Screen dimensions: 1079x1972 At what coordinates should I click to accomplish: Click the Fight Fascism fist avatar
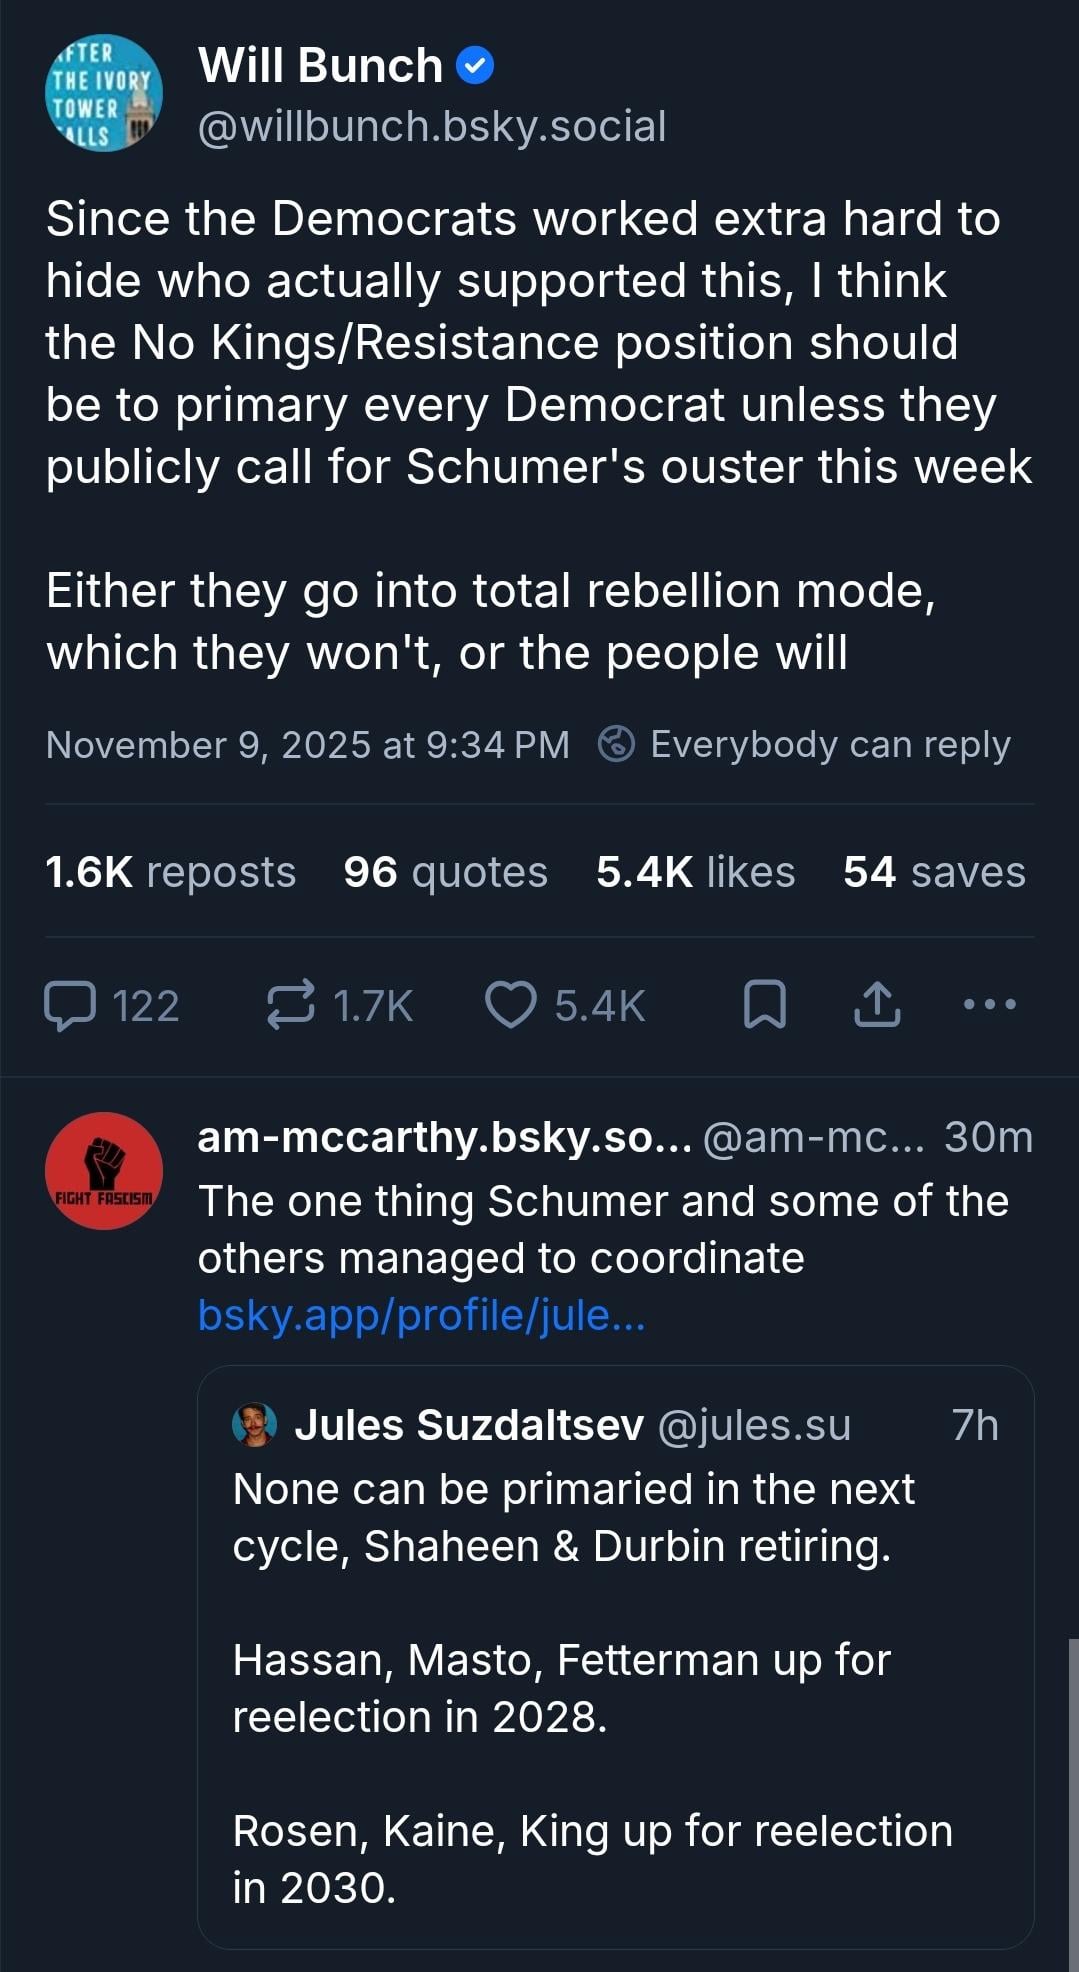tap(104, 1170)
